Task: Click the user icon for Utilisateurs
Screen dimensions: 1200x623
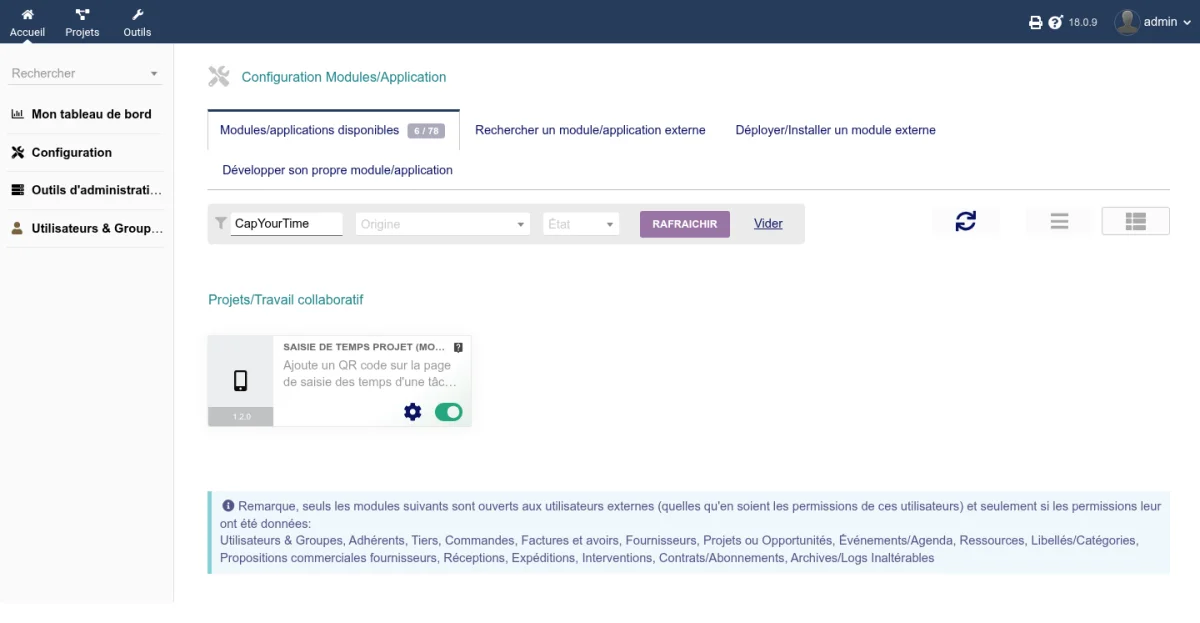Action: pyautogui.click(x=17, y=228)
